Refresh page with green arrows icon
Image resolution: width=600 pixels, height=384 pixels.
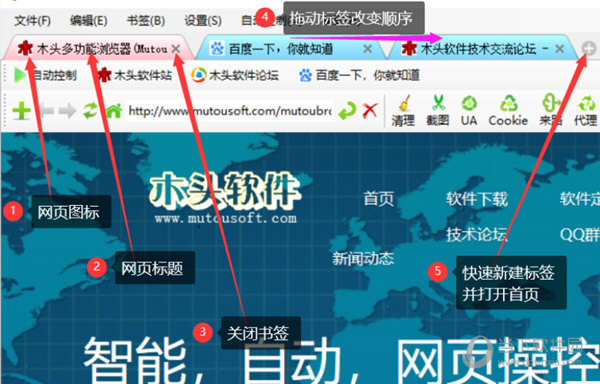tap(91, 111)
